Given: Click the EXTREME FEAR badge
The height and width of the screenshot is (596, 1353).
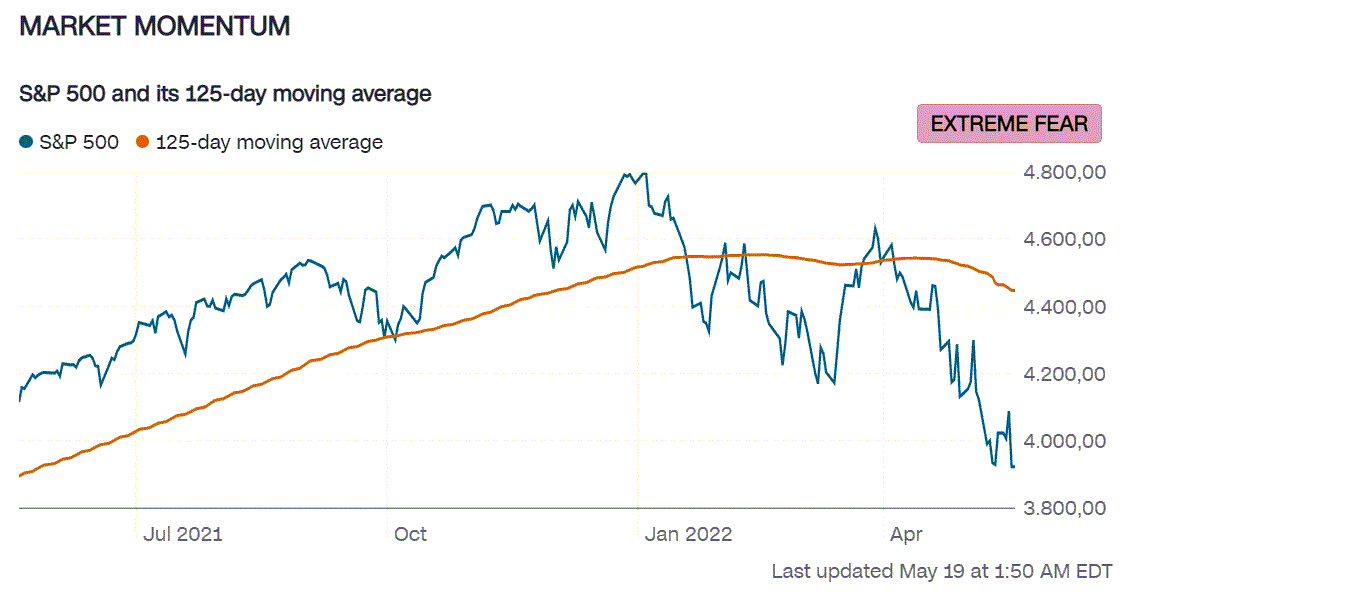Looking at the screenshot, I should coord(1009,124).
